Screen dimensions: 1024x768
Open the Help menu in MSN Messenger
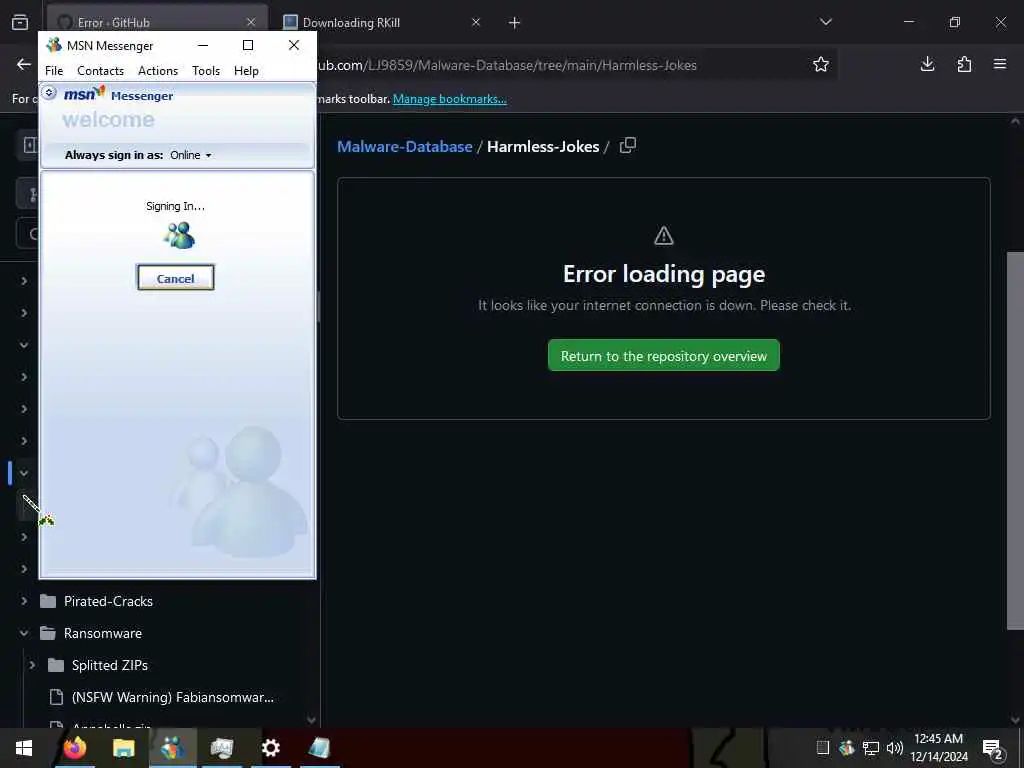pyautogui.click(x=246, y=71)
